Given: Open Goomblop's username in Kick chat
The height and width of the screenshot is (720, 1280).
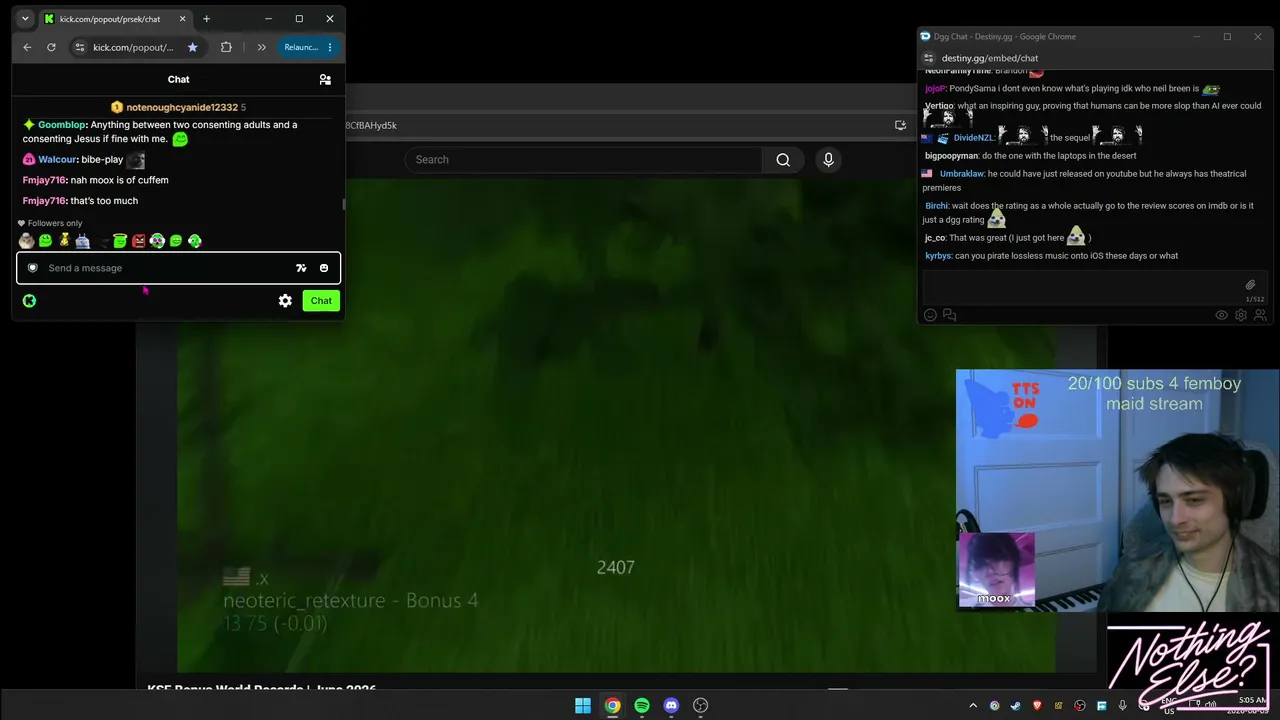Looking at the screenshot, I should pyautogui.click(x=62, y=125).
